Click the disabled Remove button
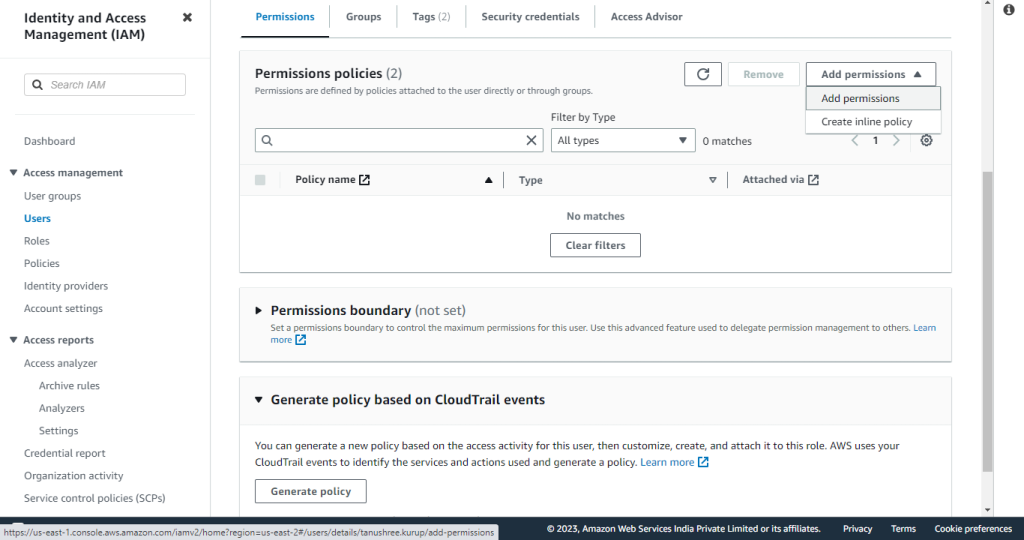Image resolution: width=1024 pixels, height=540 pixels. 763,74
